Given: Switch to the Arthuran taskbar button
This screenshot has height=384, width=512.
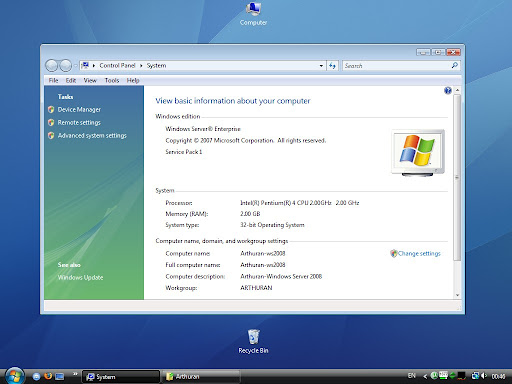Looking at the screenshot, I should click(x=201, y=377).
